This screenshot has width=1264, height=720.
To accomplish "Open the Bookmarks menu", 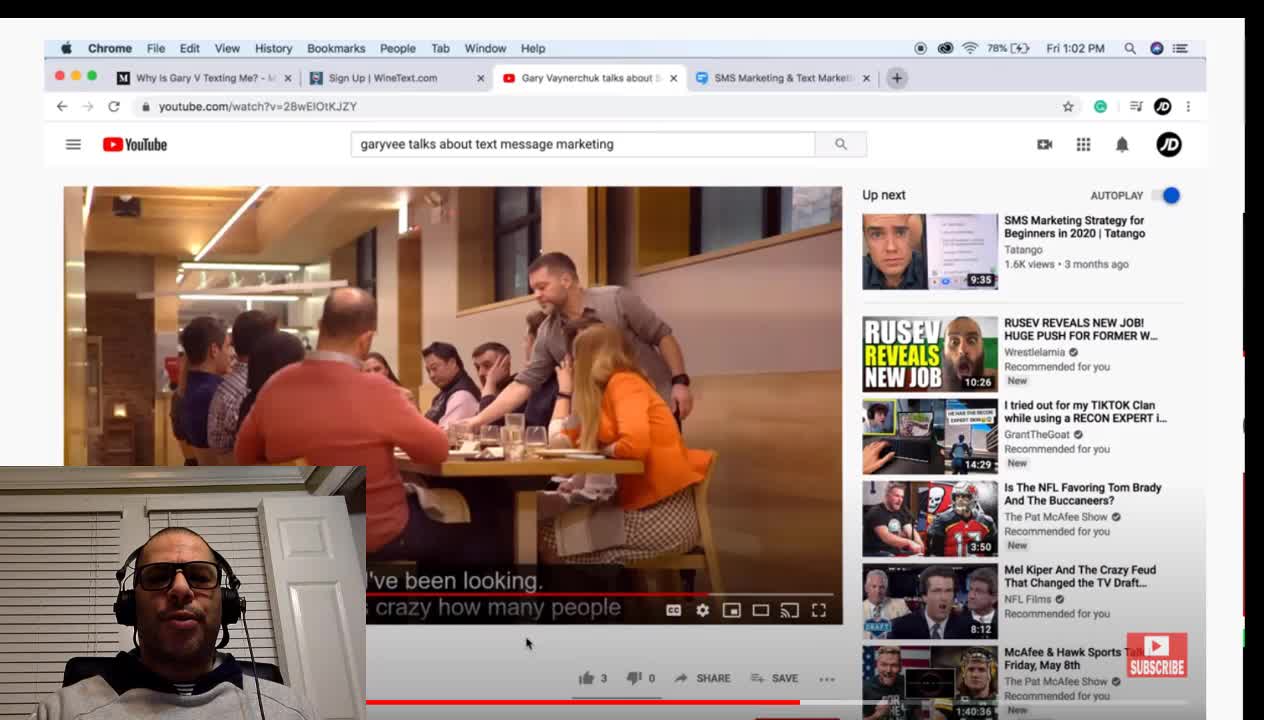I will (336, 48).
